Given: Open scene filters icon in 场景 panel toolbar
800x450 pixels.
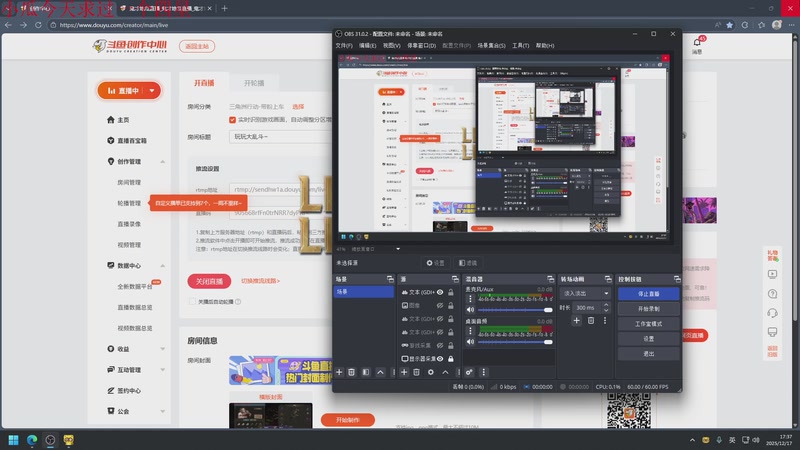Looking at the screenshot, I should coord(366,372).
